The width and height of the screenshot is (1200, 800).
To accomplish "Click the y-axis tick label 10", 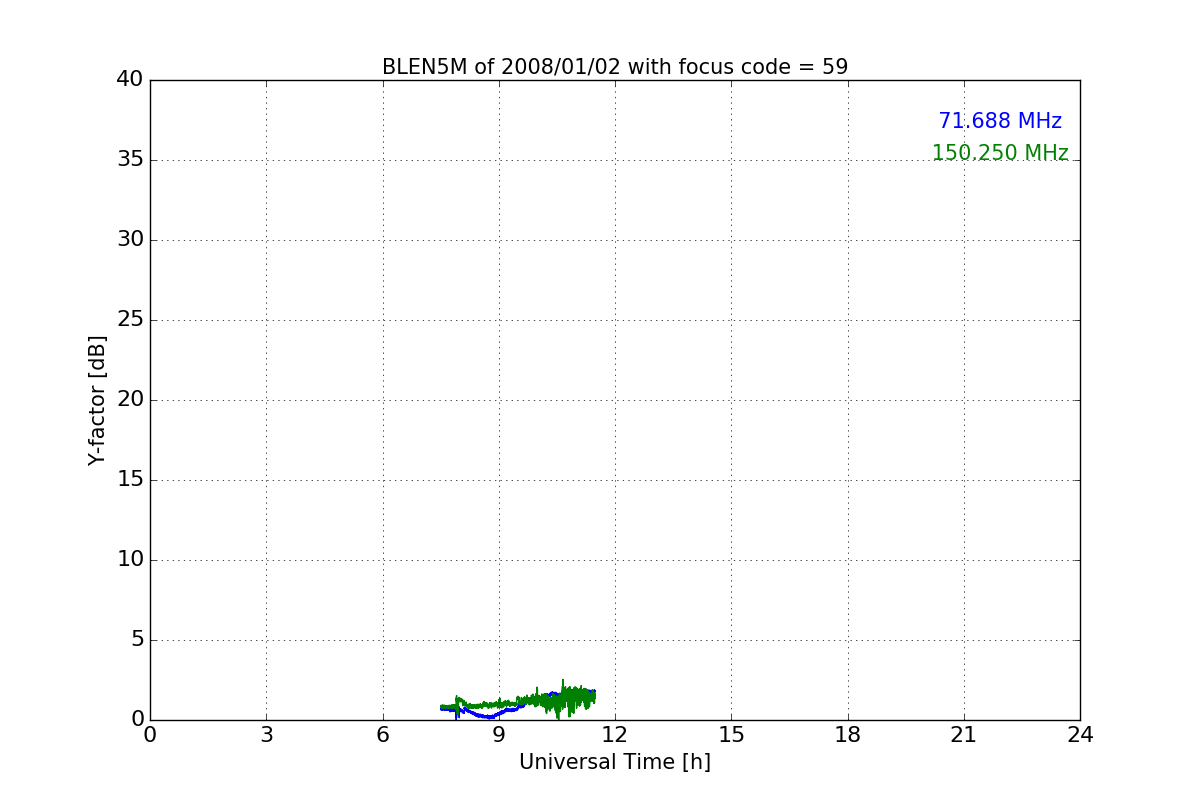I will tap(130, 560).
